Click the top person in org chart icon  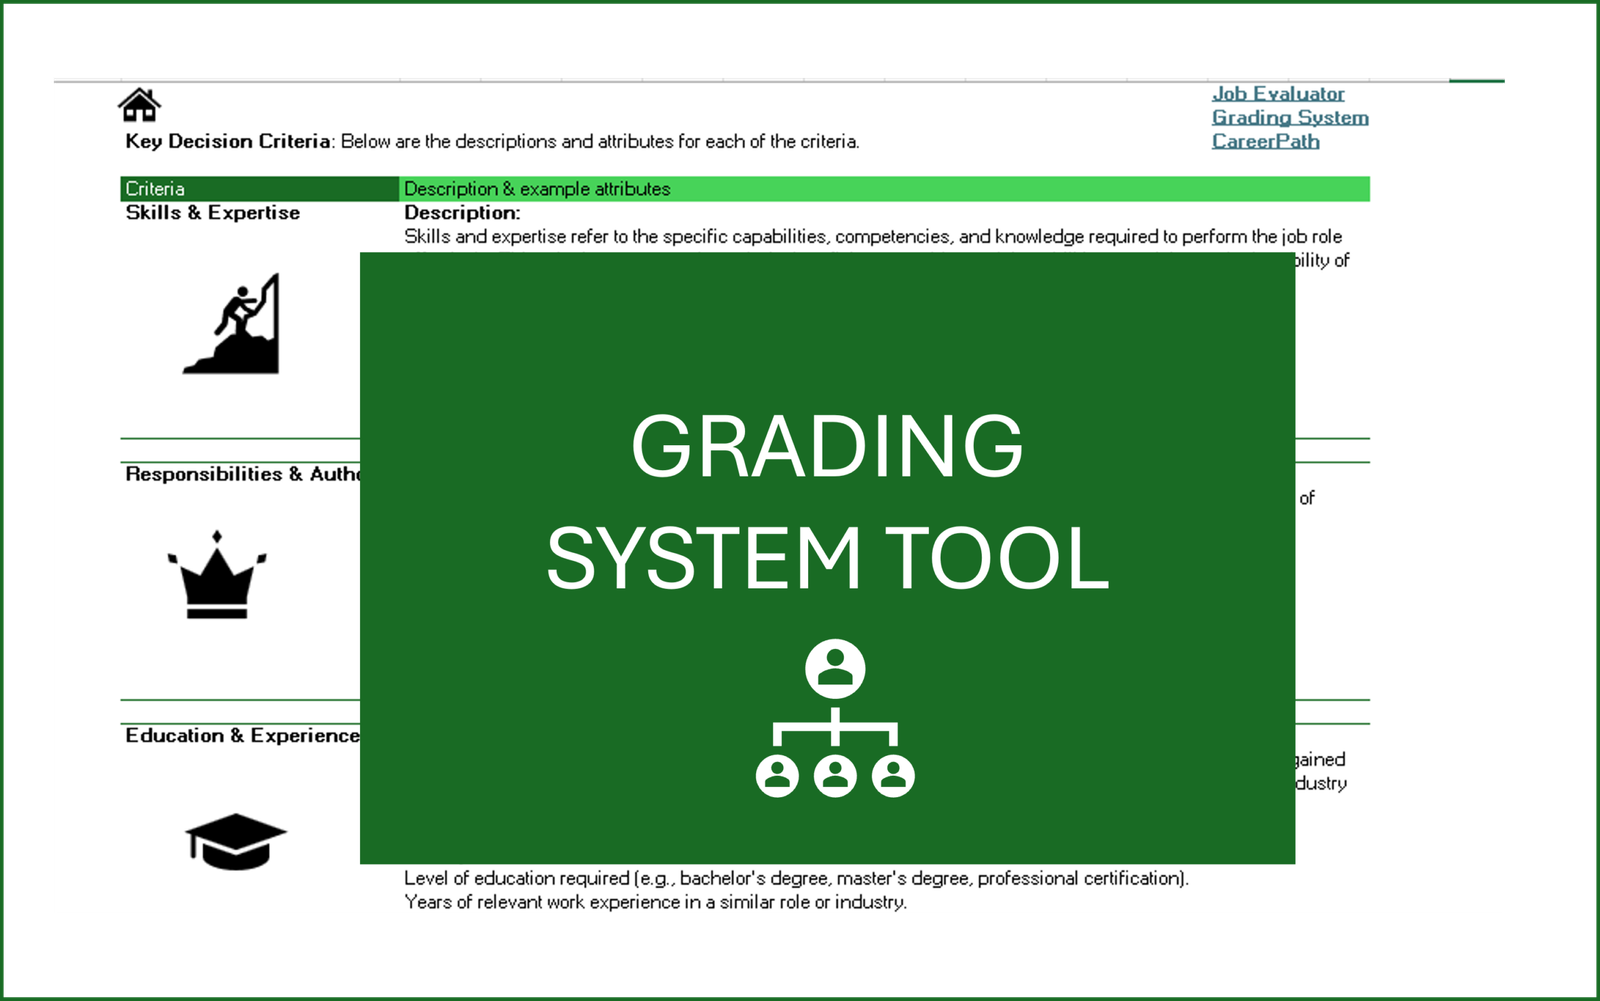(835, 668)
